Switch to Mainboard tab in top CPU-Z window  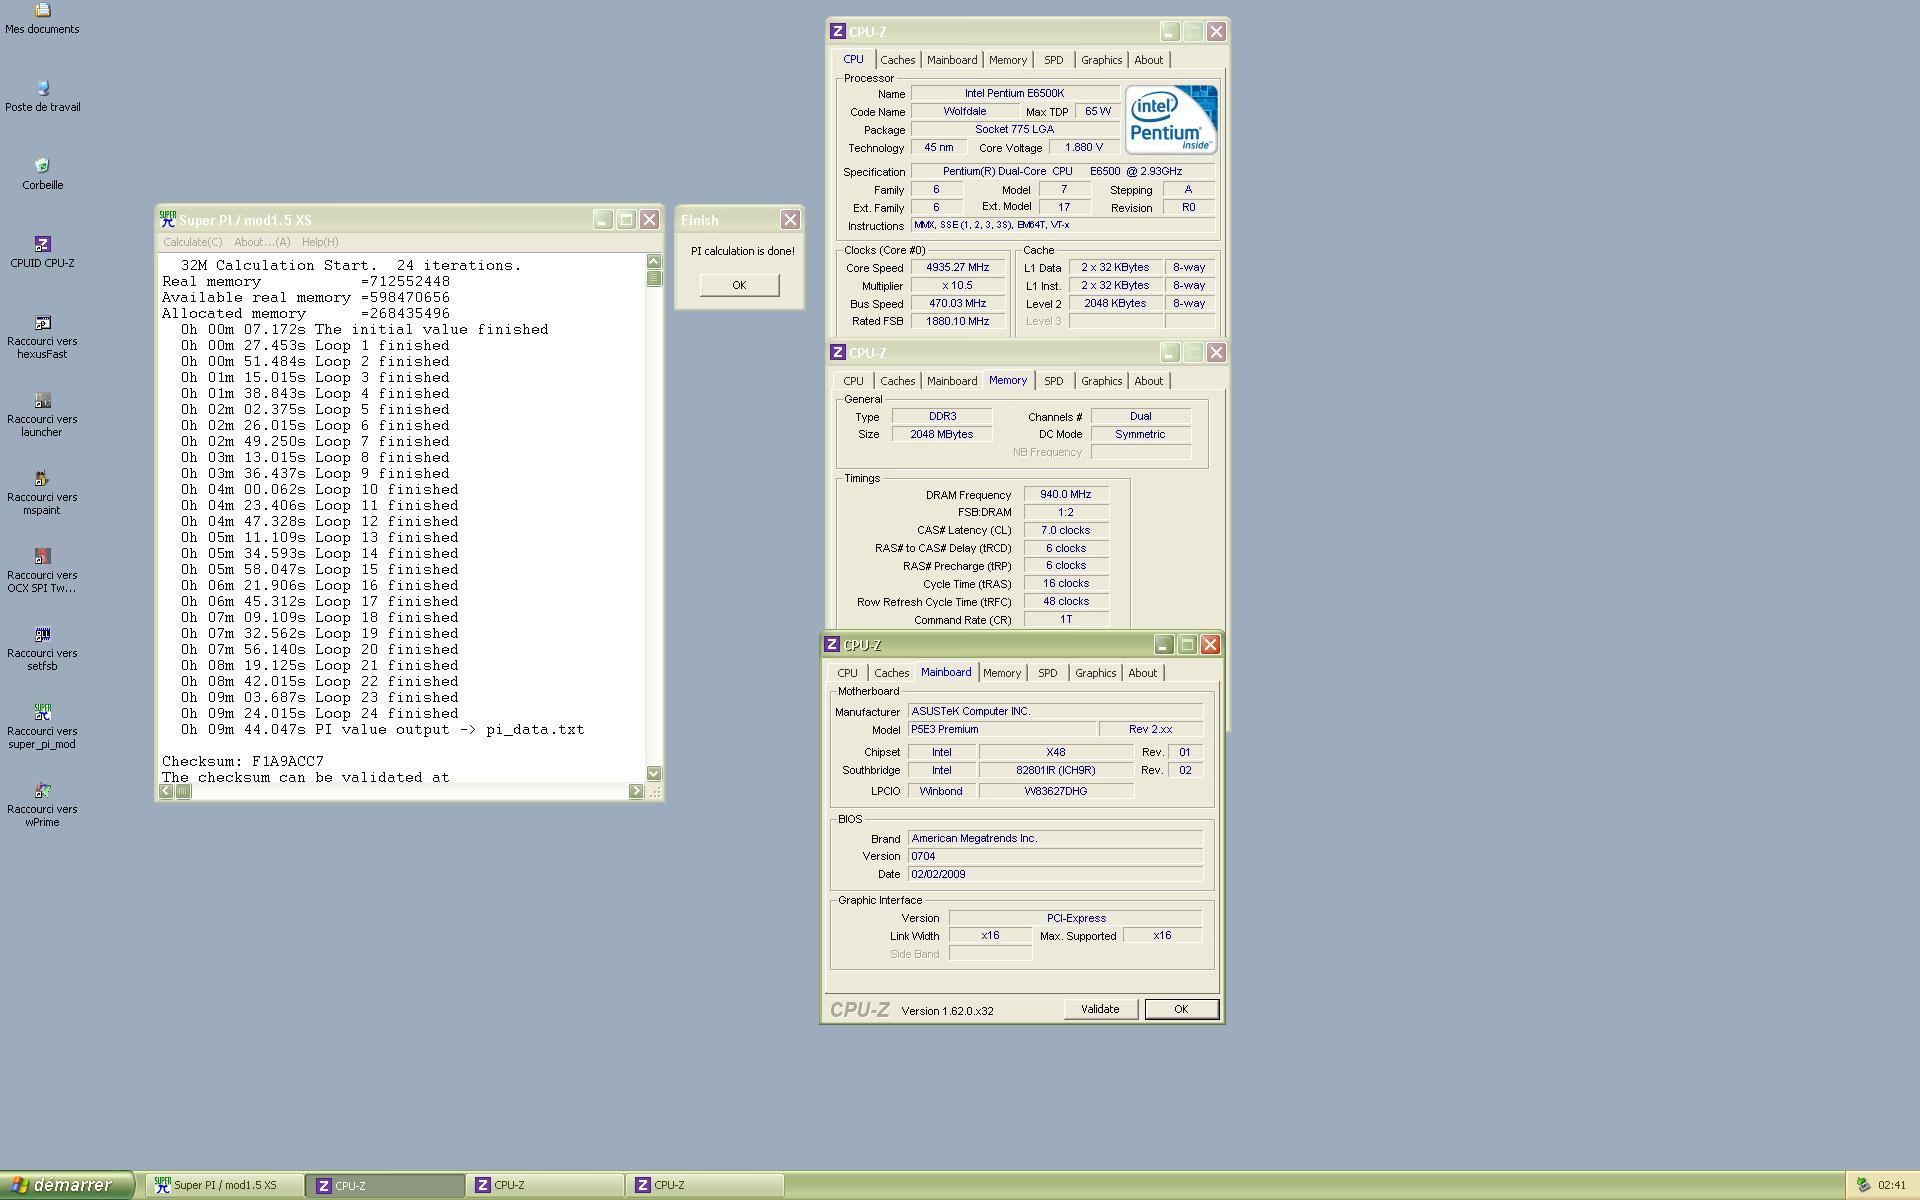click(952, 60)
